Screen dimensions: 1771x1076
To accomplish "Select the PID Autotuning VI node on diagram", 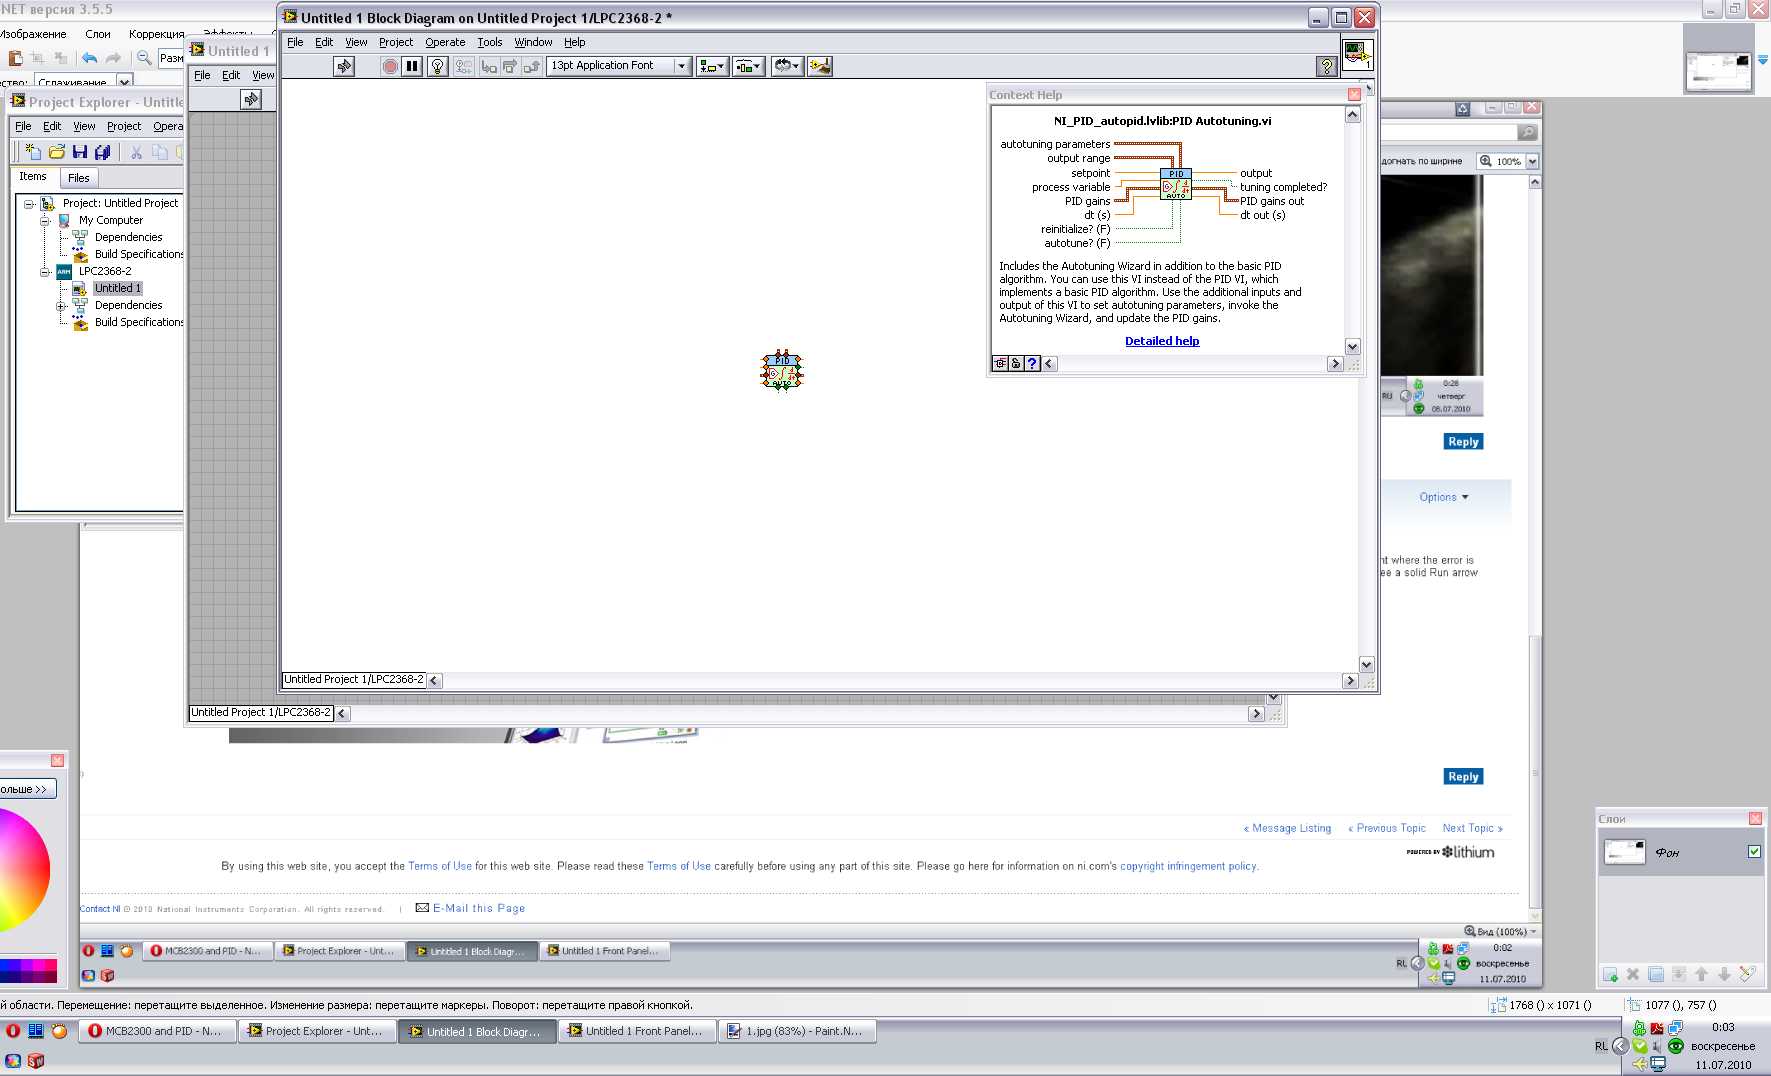I will click(x=782, y=370).
